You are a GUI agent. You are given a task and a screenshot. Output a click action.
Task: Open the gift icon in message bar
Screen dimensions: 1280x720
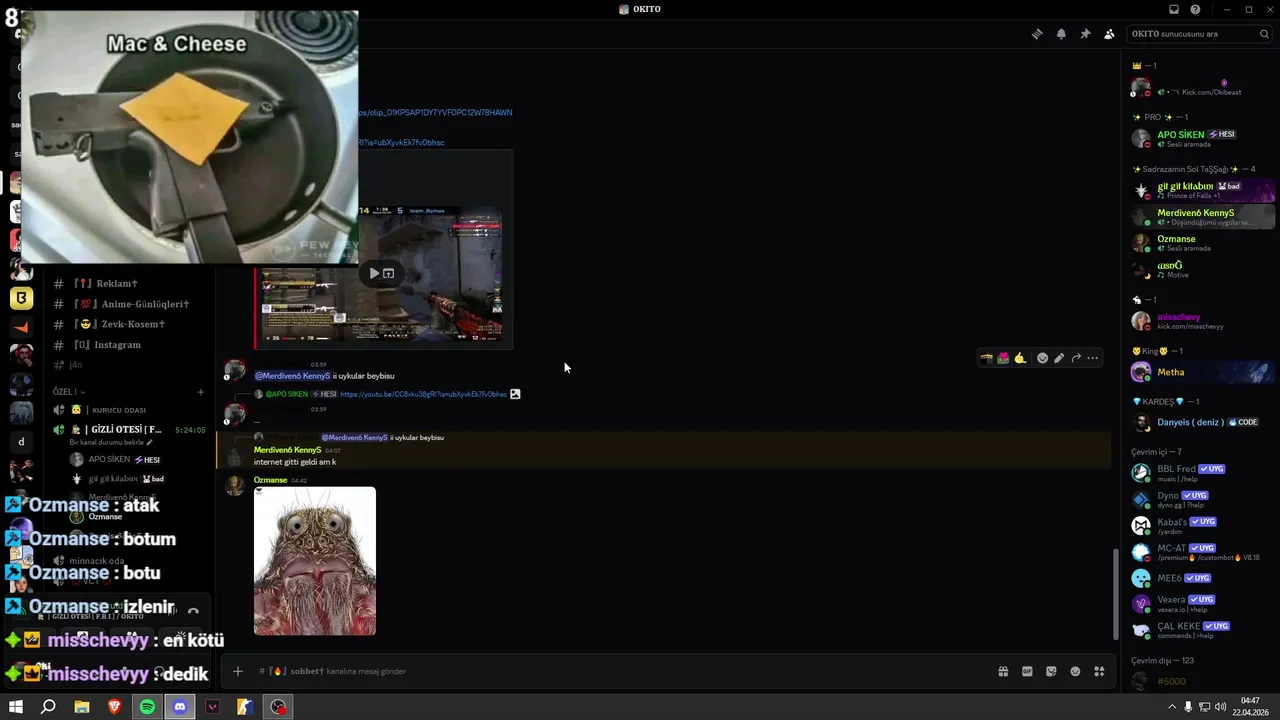click(1003, 671)
